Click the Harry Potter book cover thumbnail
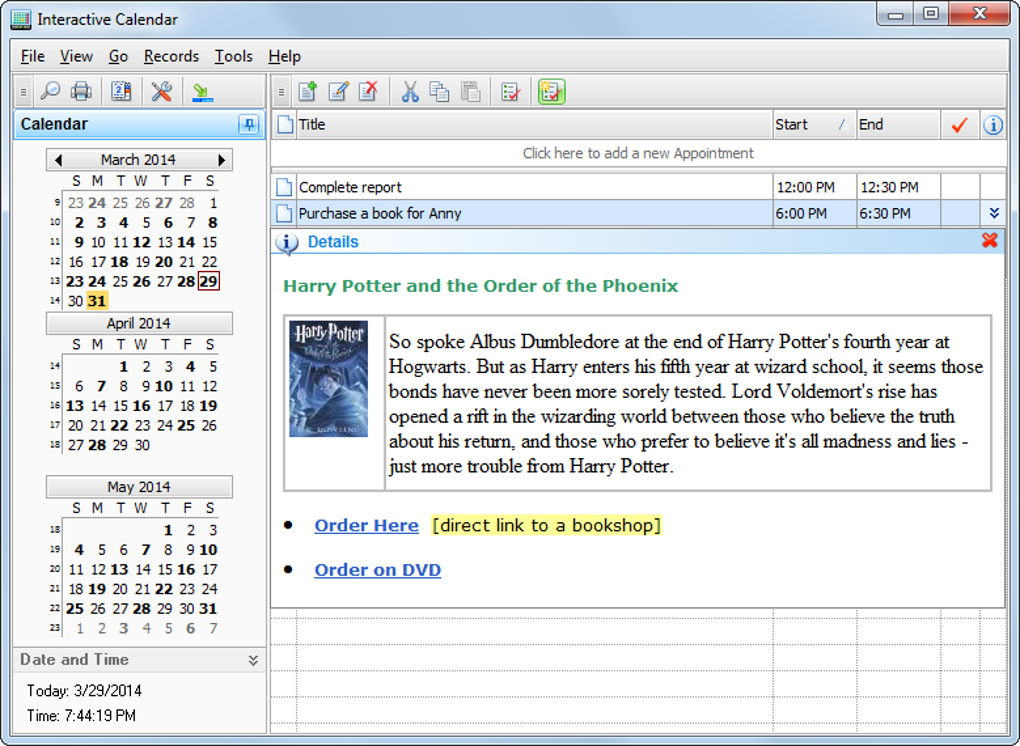1020x746 pixels. (x=329, y=379)
